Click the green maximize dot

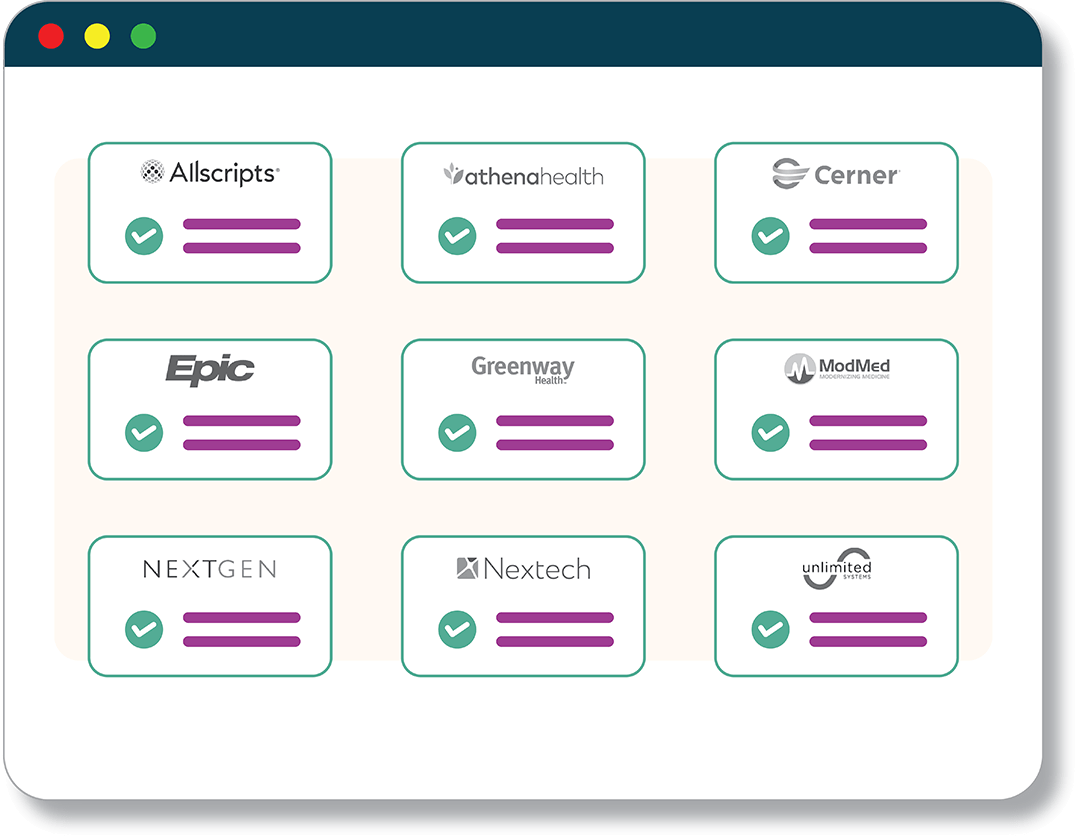(x=143, y=36)
